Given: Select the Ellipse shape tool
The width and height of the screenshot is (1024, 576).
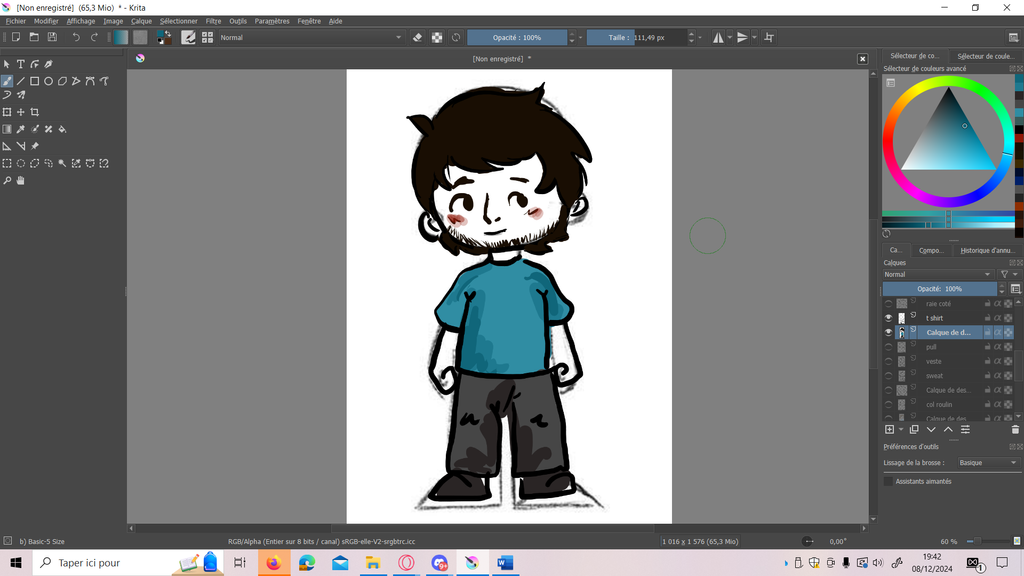Looking at the screenshot, I should pos(48,81).
